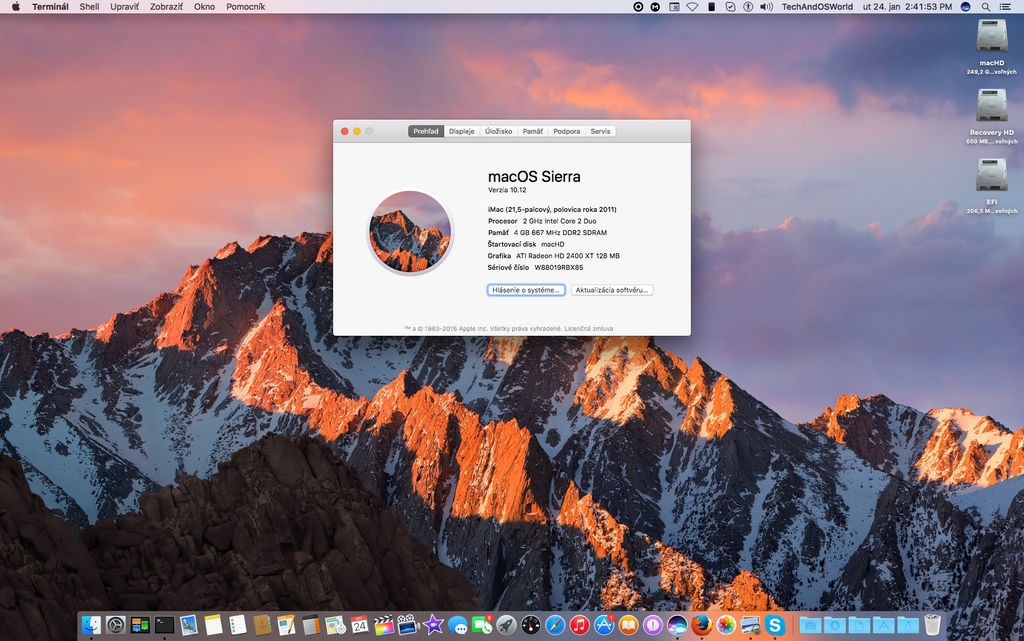This screenshot has width=1024, height=641.
Task: Open the App Store in the Dock
Action: 604,625
